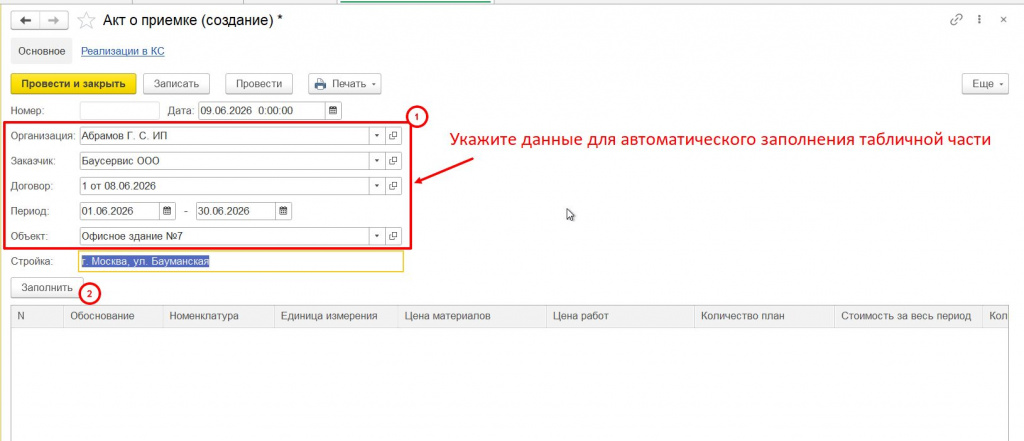1024x441 pixels.
Task: Expand Объект dropdown list
Action: 377,236
